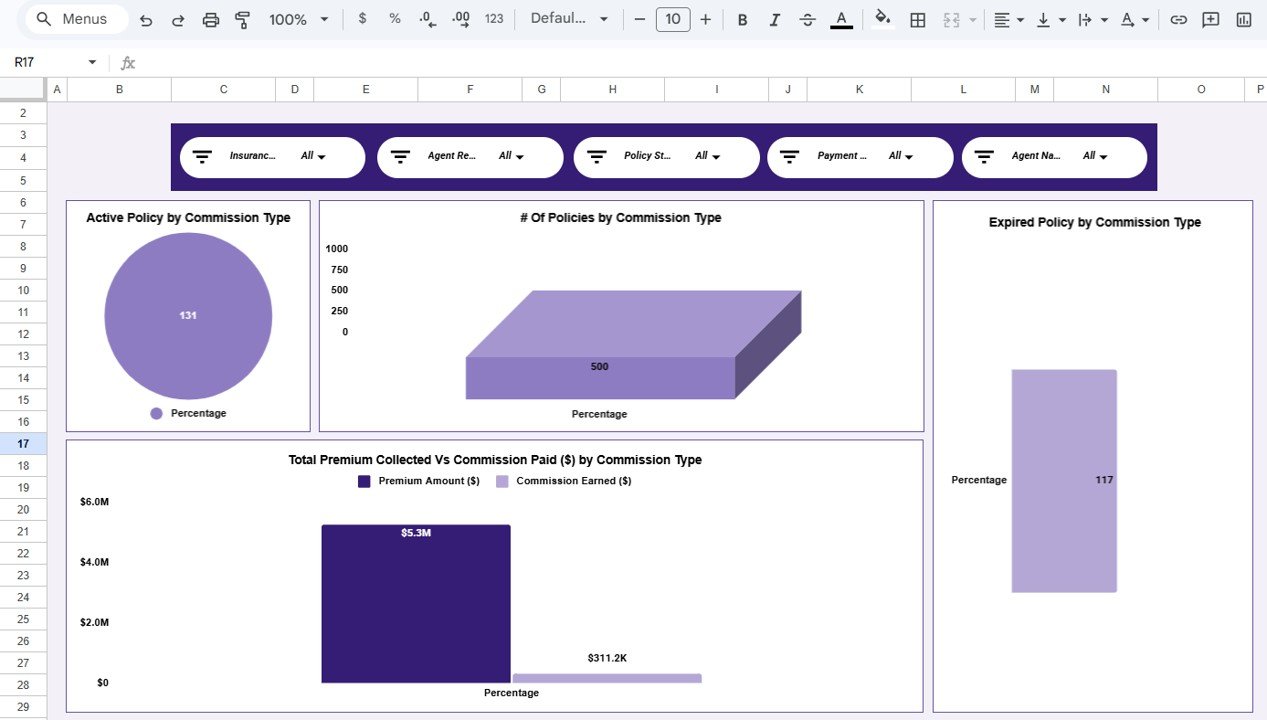This screenshot has height=720, width=1267.
Task: Open the Menus search
Action: point(74,18)
